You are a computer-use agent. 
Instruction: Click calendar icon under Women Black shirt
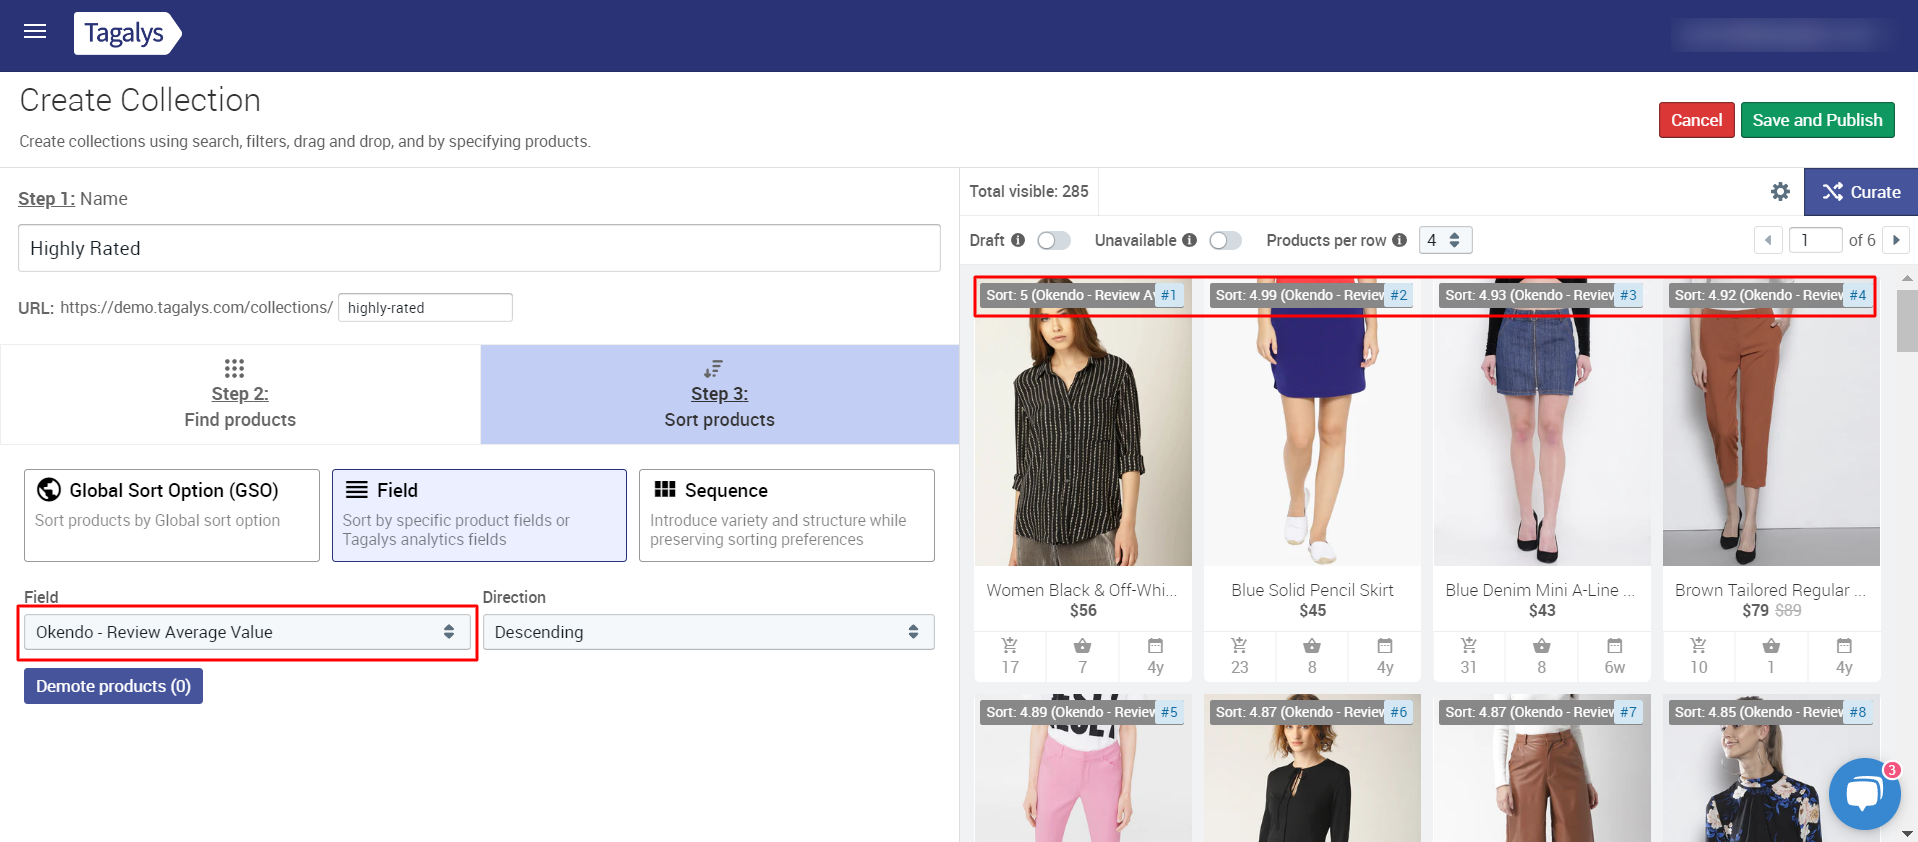[x=1155, y=646]
